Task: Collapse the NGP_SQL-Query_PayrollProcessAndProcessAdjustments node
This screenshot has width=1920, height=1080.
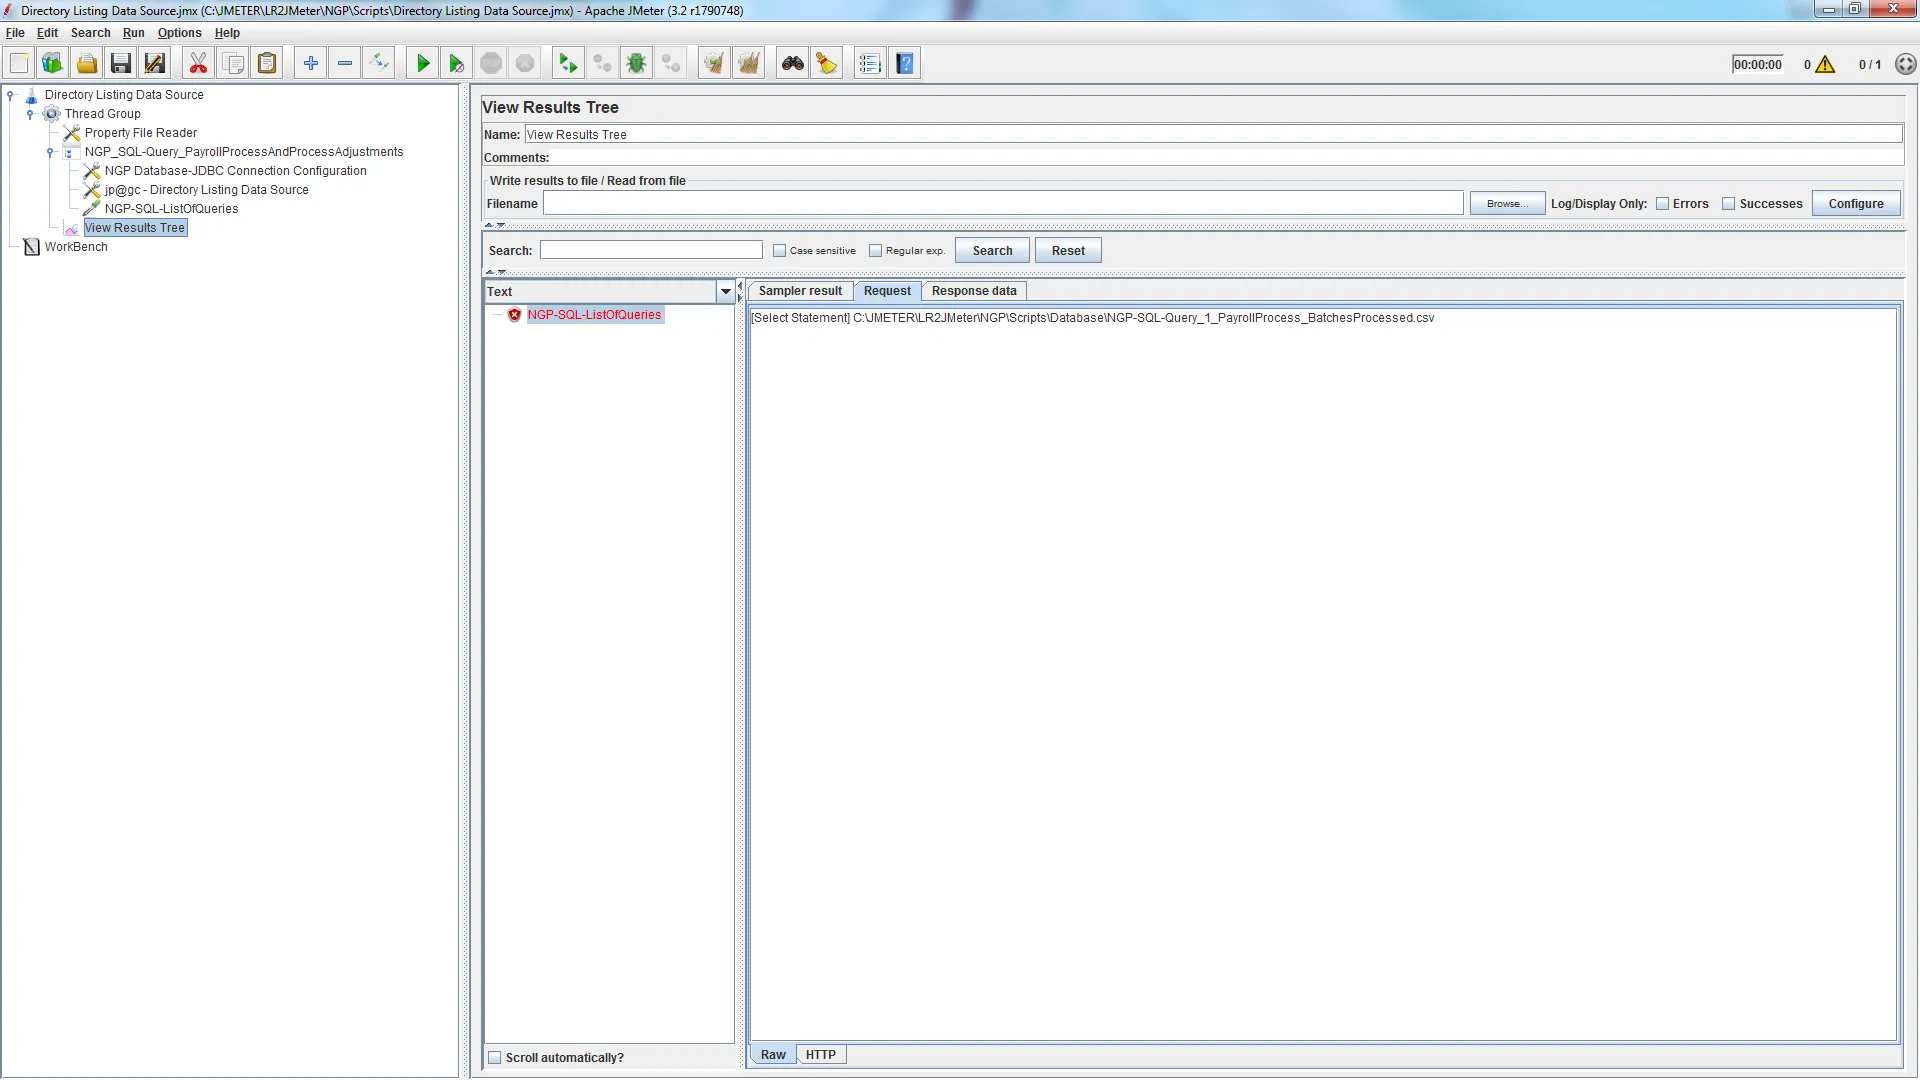Action: pos(50,152)
